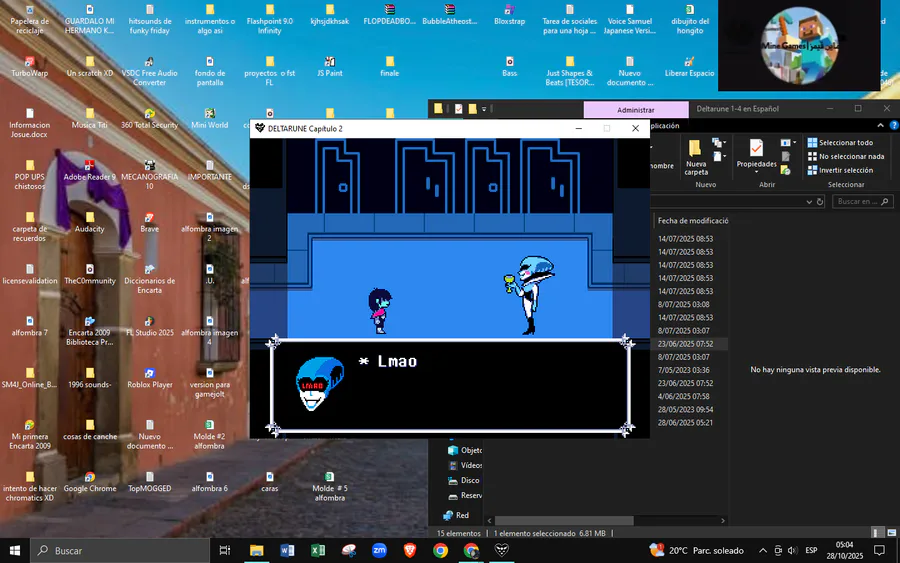This screenshot has width=900, height=563.
Task: Open the Propiedades dropdown arrow
Action: tap(756, 172)
